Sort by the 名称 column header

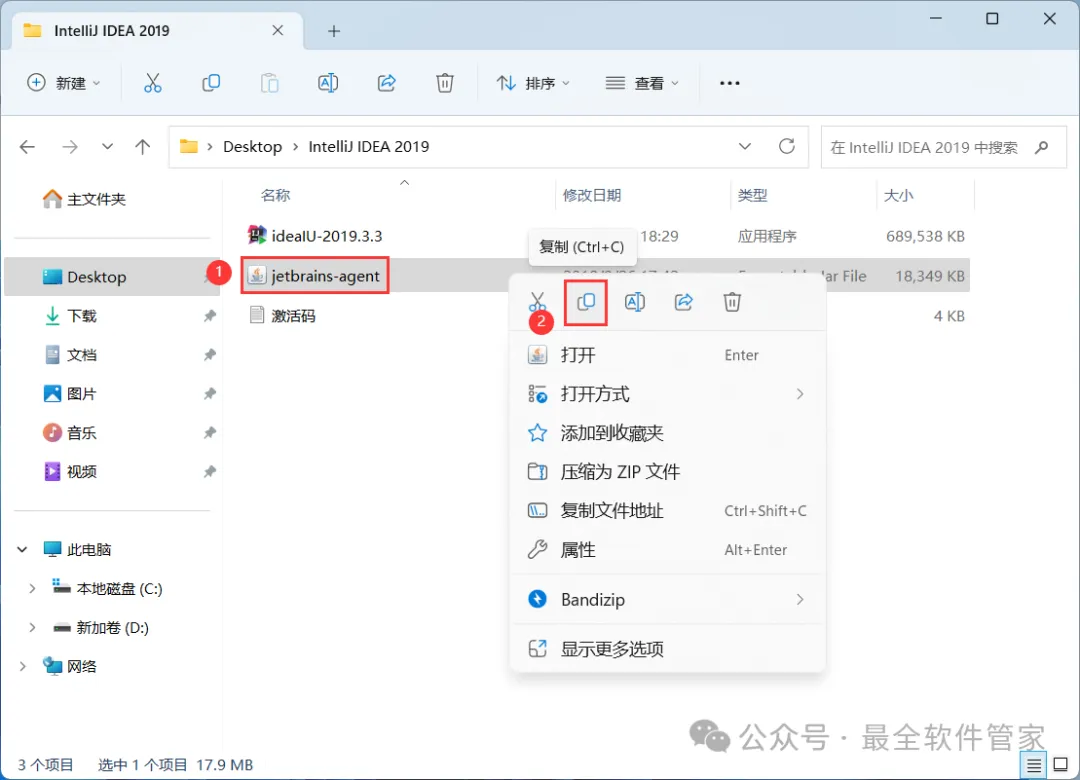point(276,196)
